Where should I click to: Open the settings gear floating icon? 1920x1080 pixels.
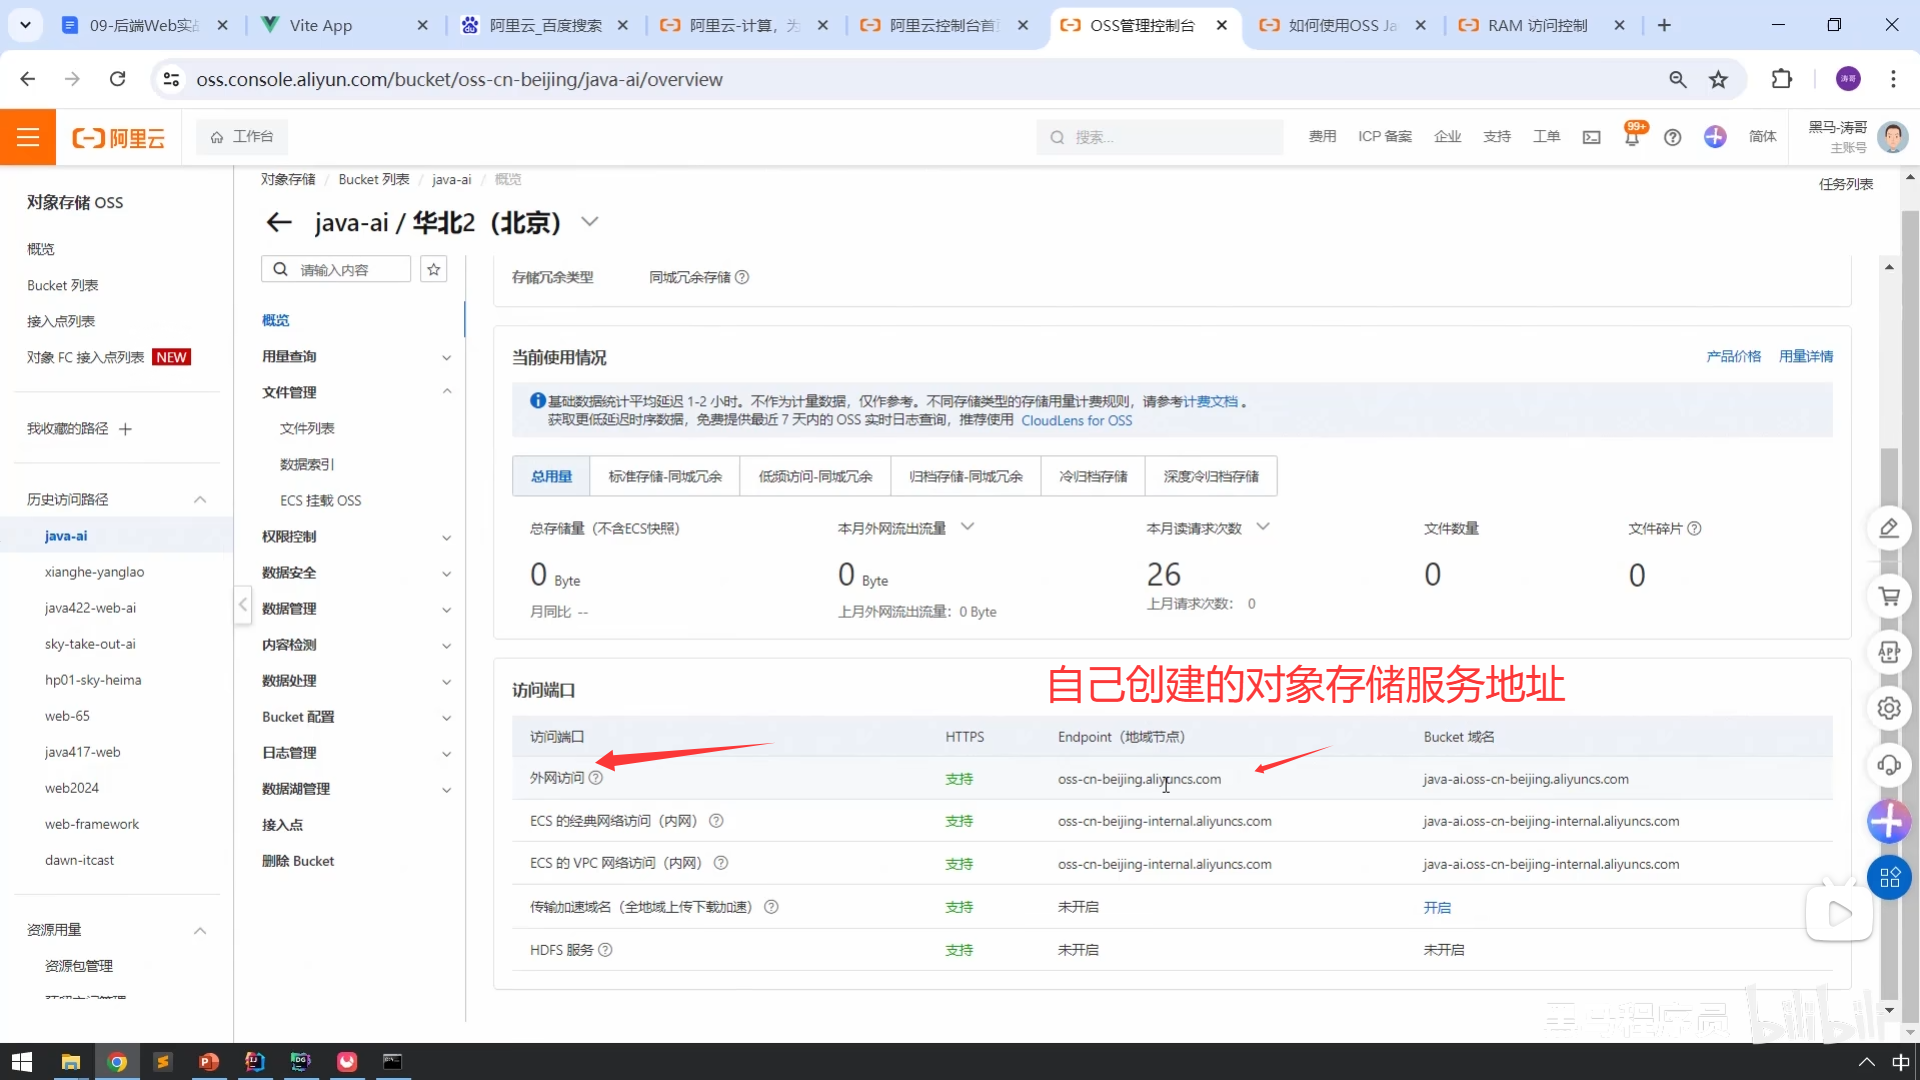(1888, 708)
